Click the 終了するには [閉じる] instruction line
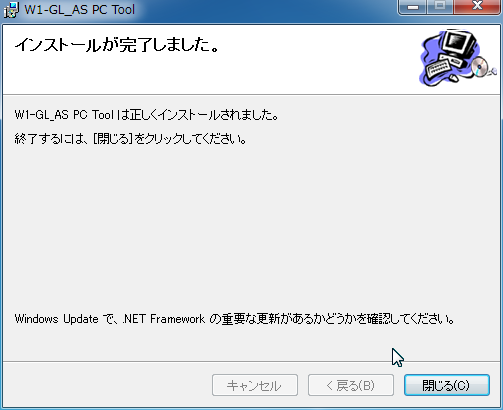Viewport: 503px width, 410px height. (x=131, y=139)
